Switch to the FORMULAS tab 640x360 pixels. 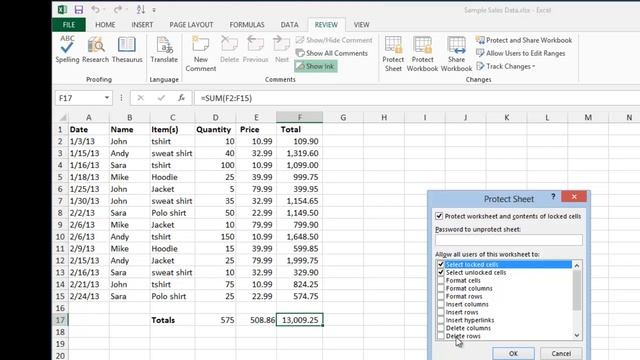[x=247, y=25]
